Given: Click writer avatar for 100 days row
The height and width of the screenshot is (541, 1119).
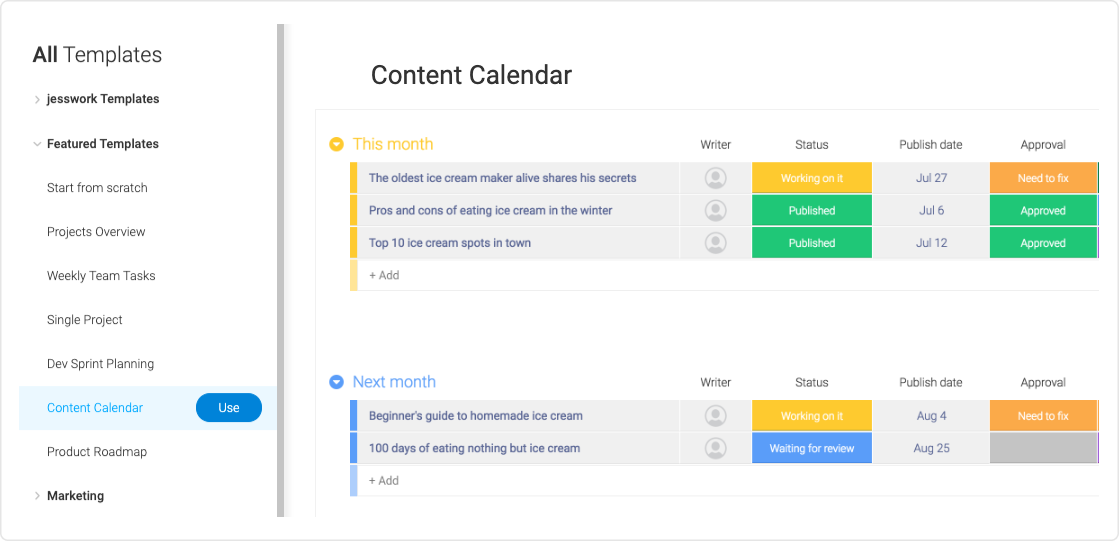Looking at the screenshot, I should [715, 448].
